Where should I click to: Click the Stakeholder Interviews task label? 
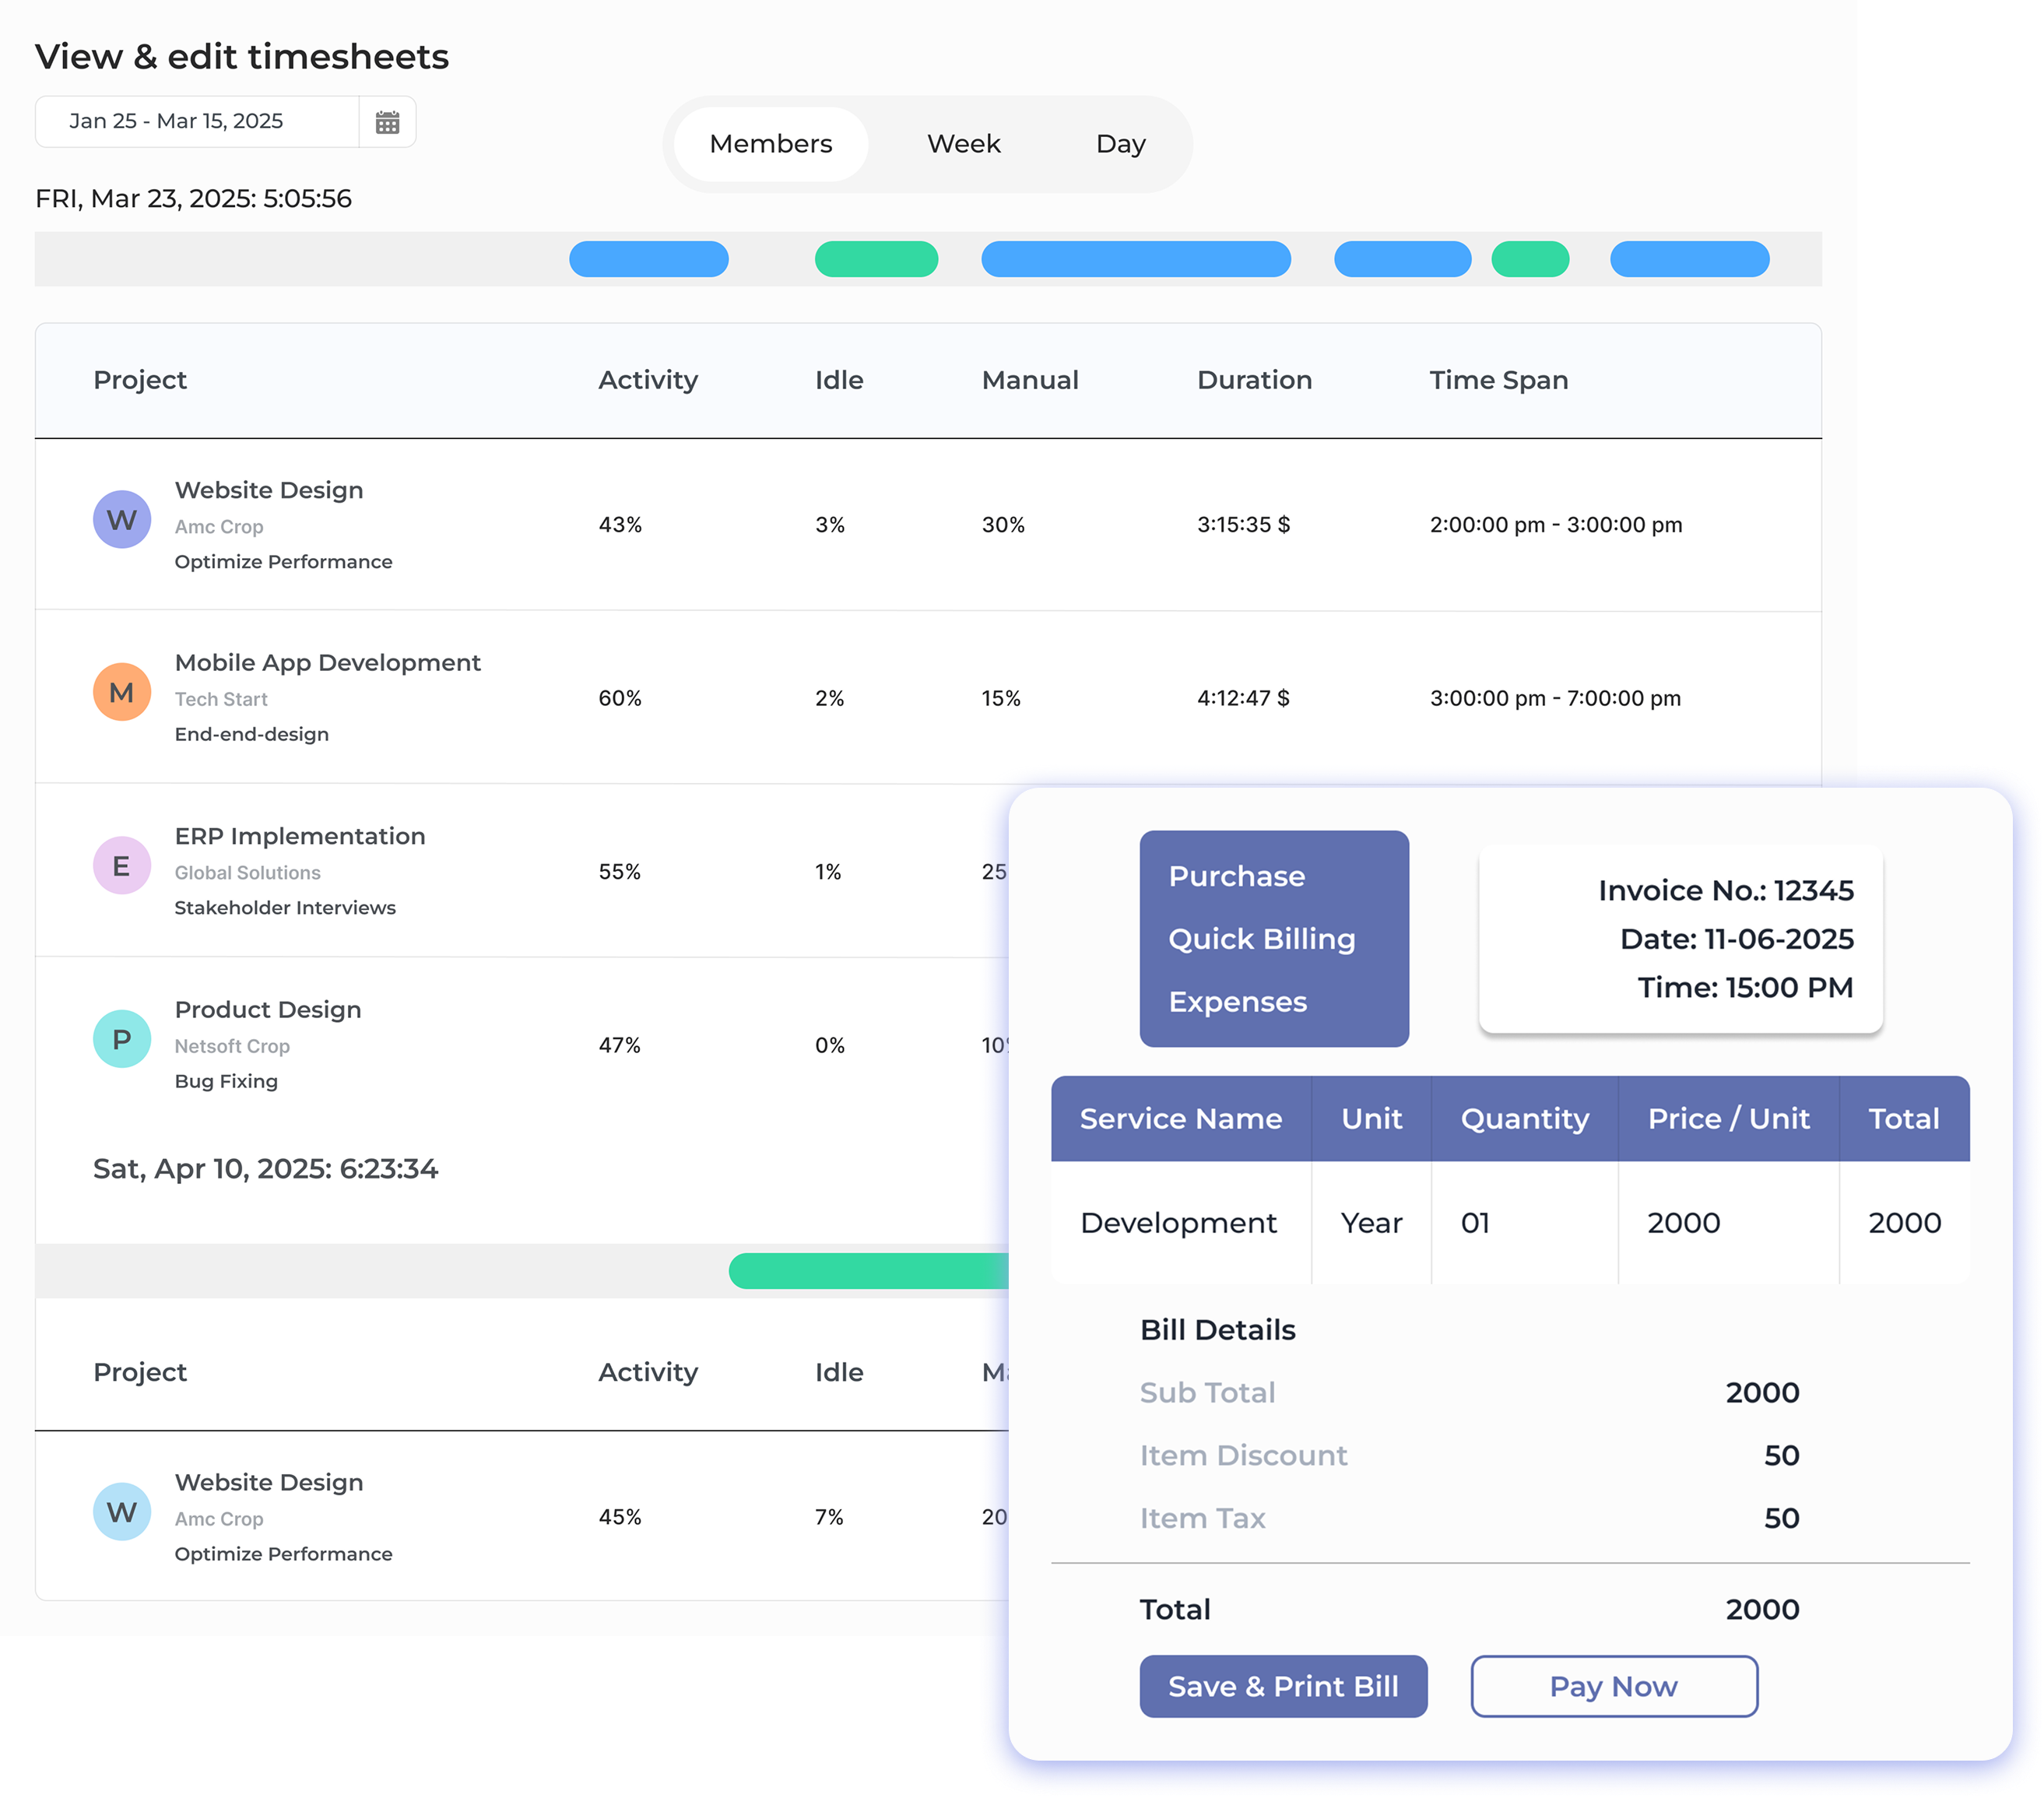pos(285,908)
